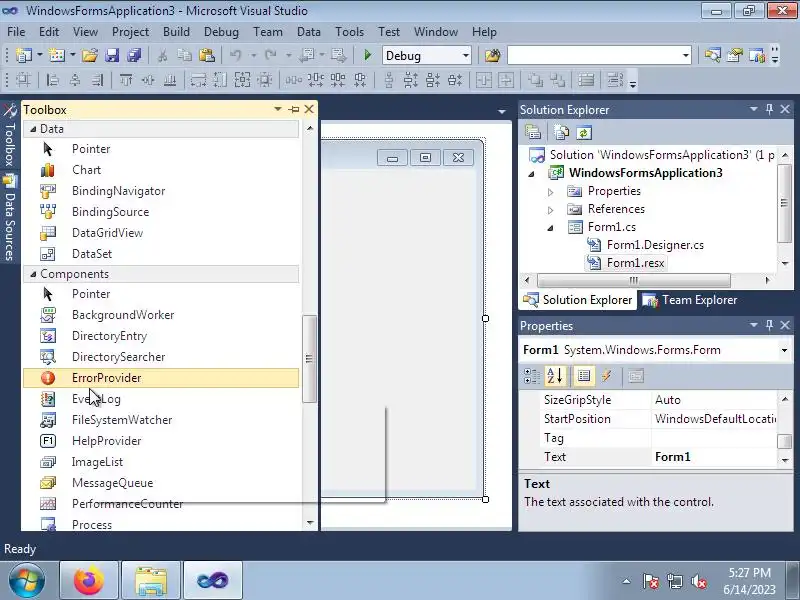Pin the Toolbox auto-hide pushpin
This screenshot has height=600, width=800.
point(294,109)
